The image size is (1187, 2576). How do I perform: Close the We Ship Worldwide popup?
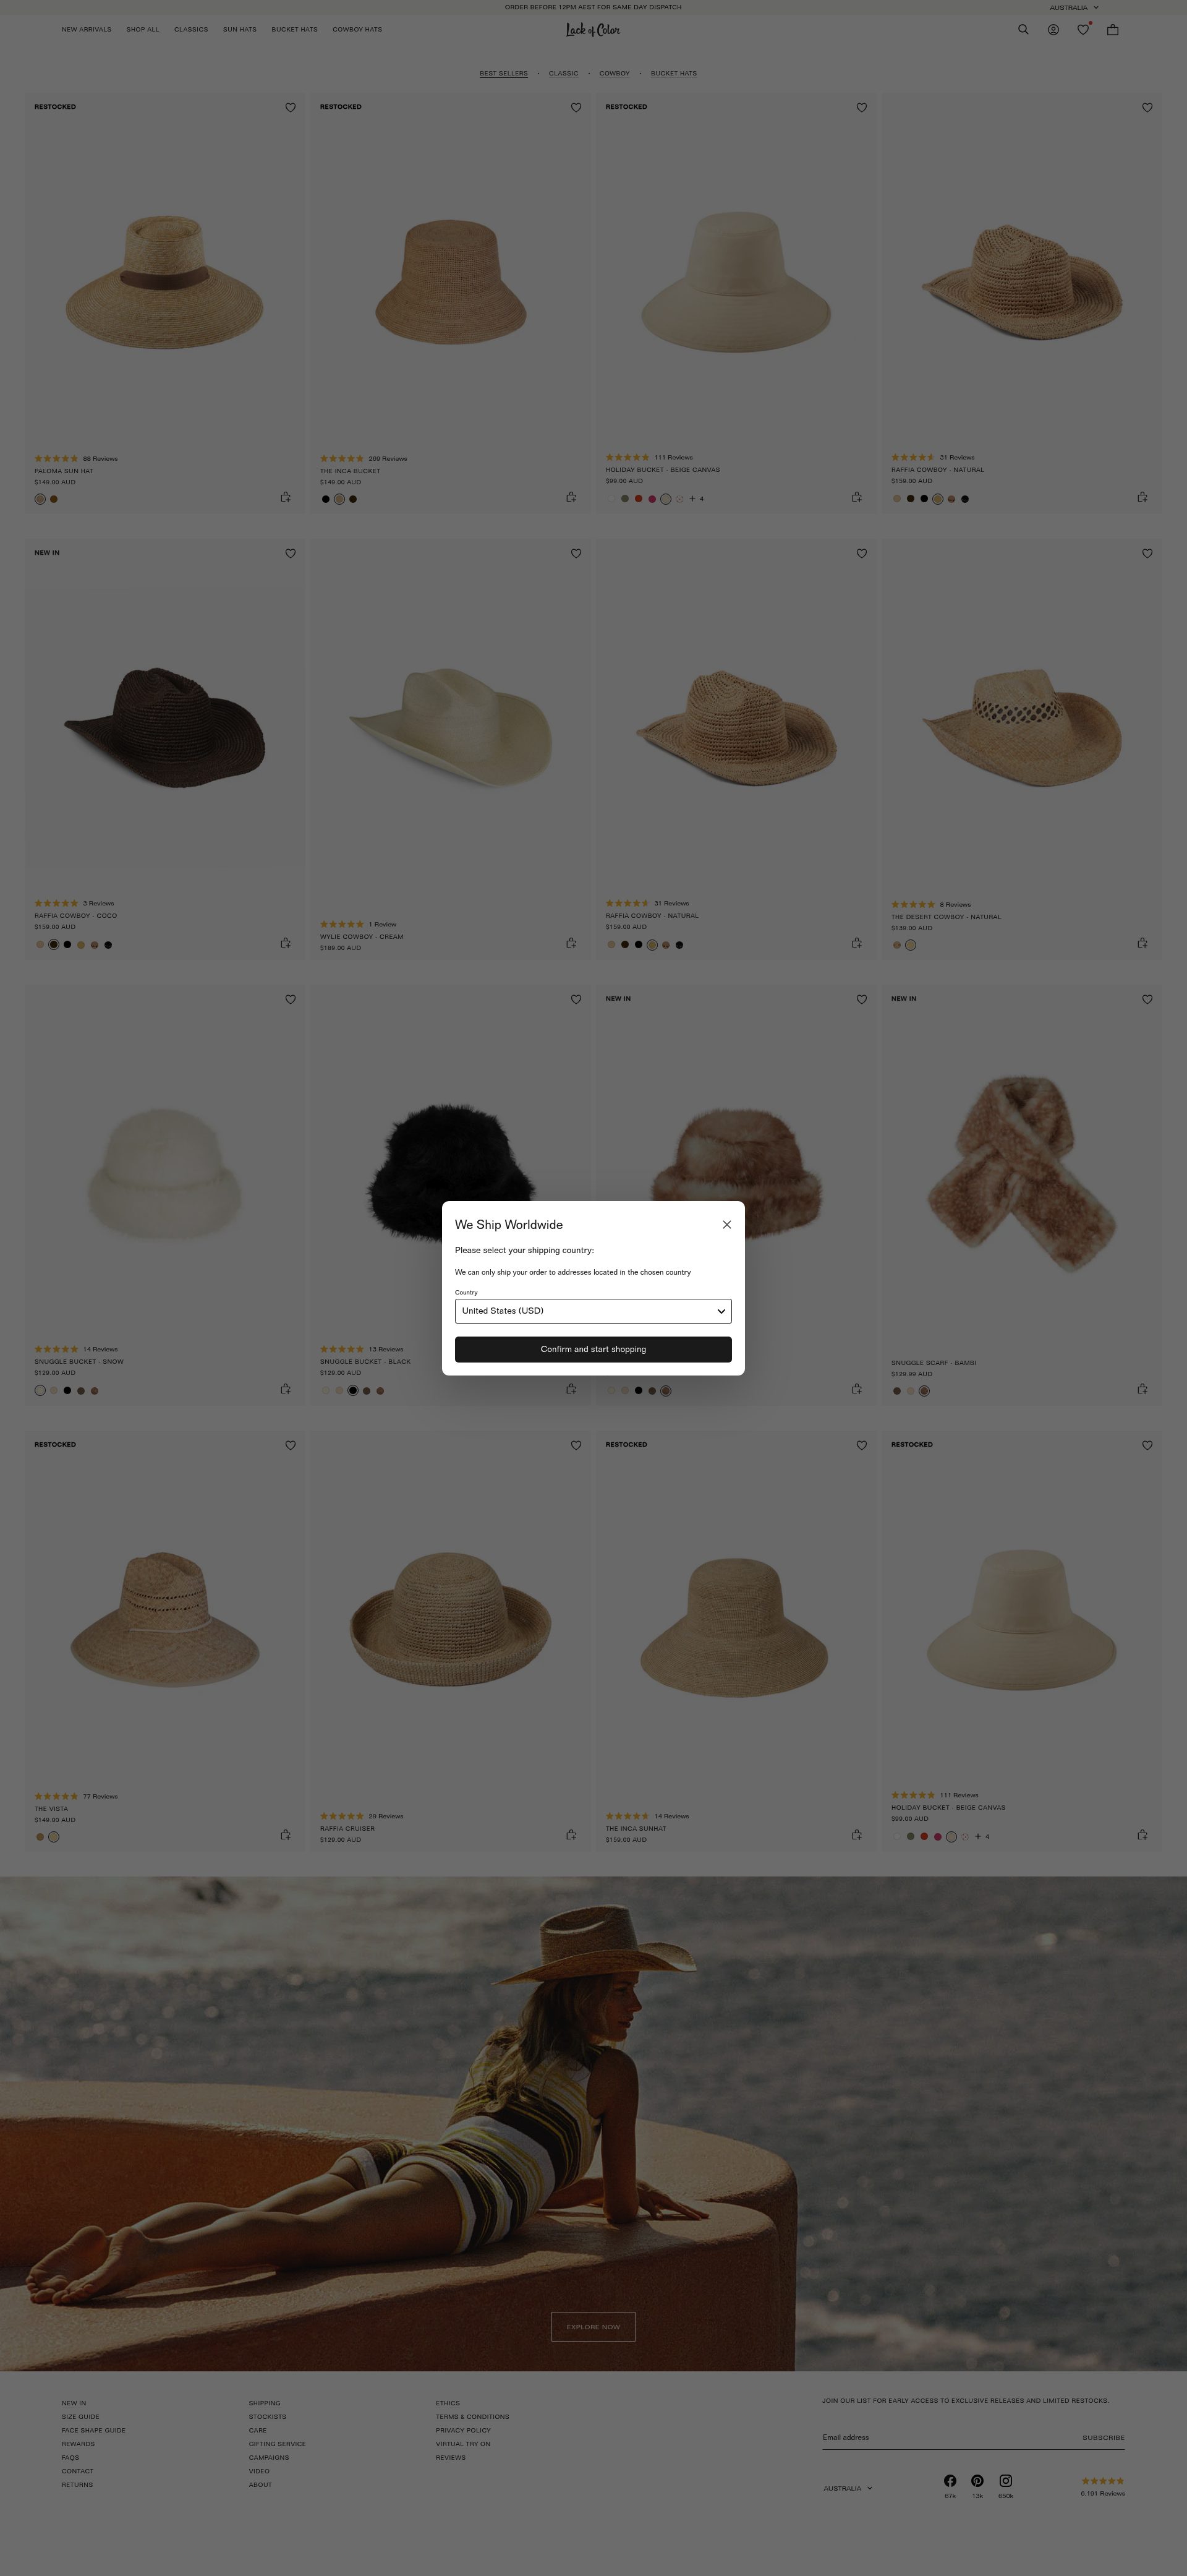pos(727,1225)
